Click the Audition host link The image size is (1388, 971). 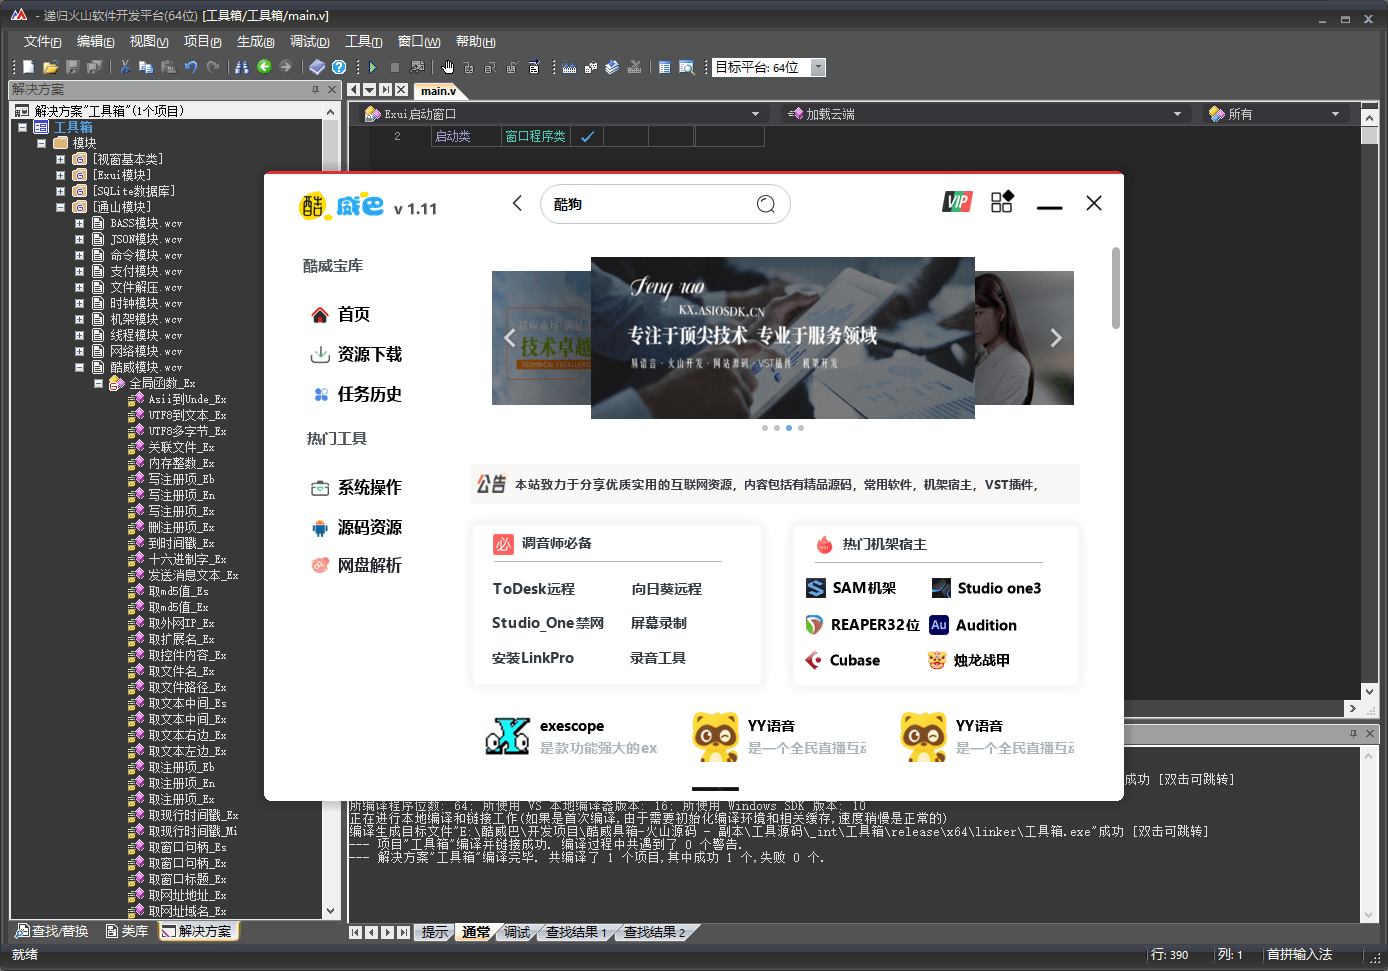tap(973, 625)
